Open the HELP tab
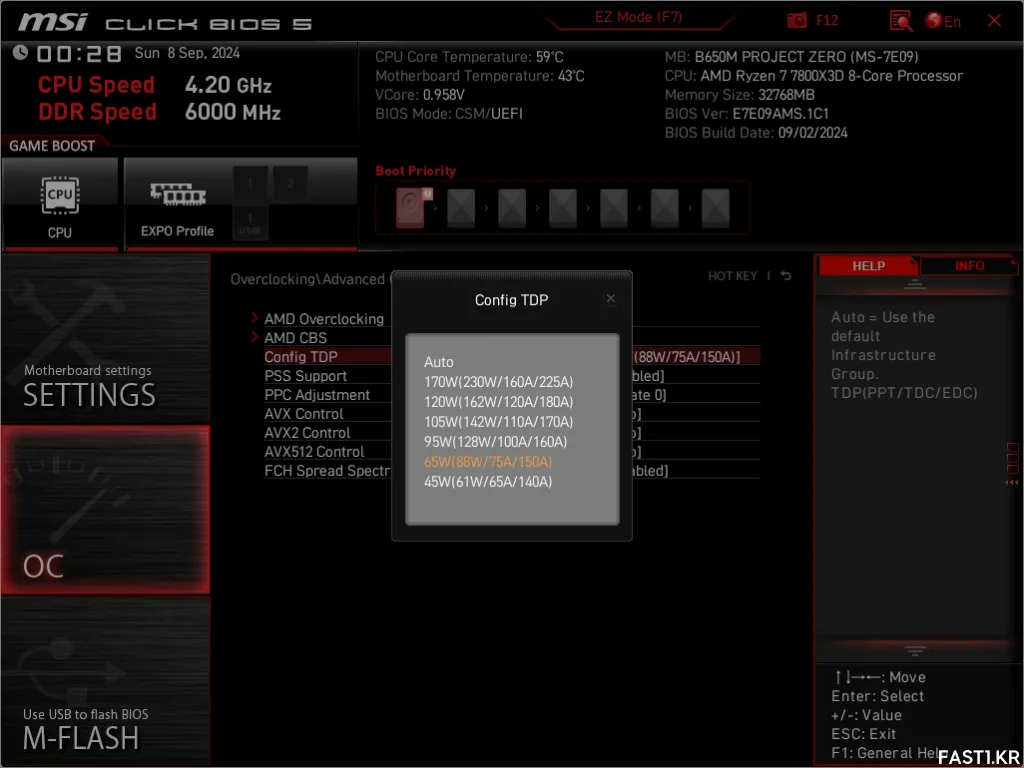 point(869,265)
